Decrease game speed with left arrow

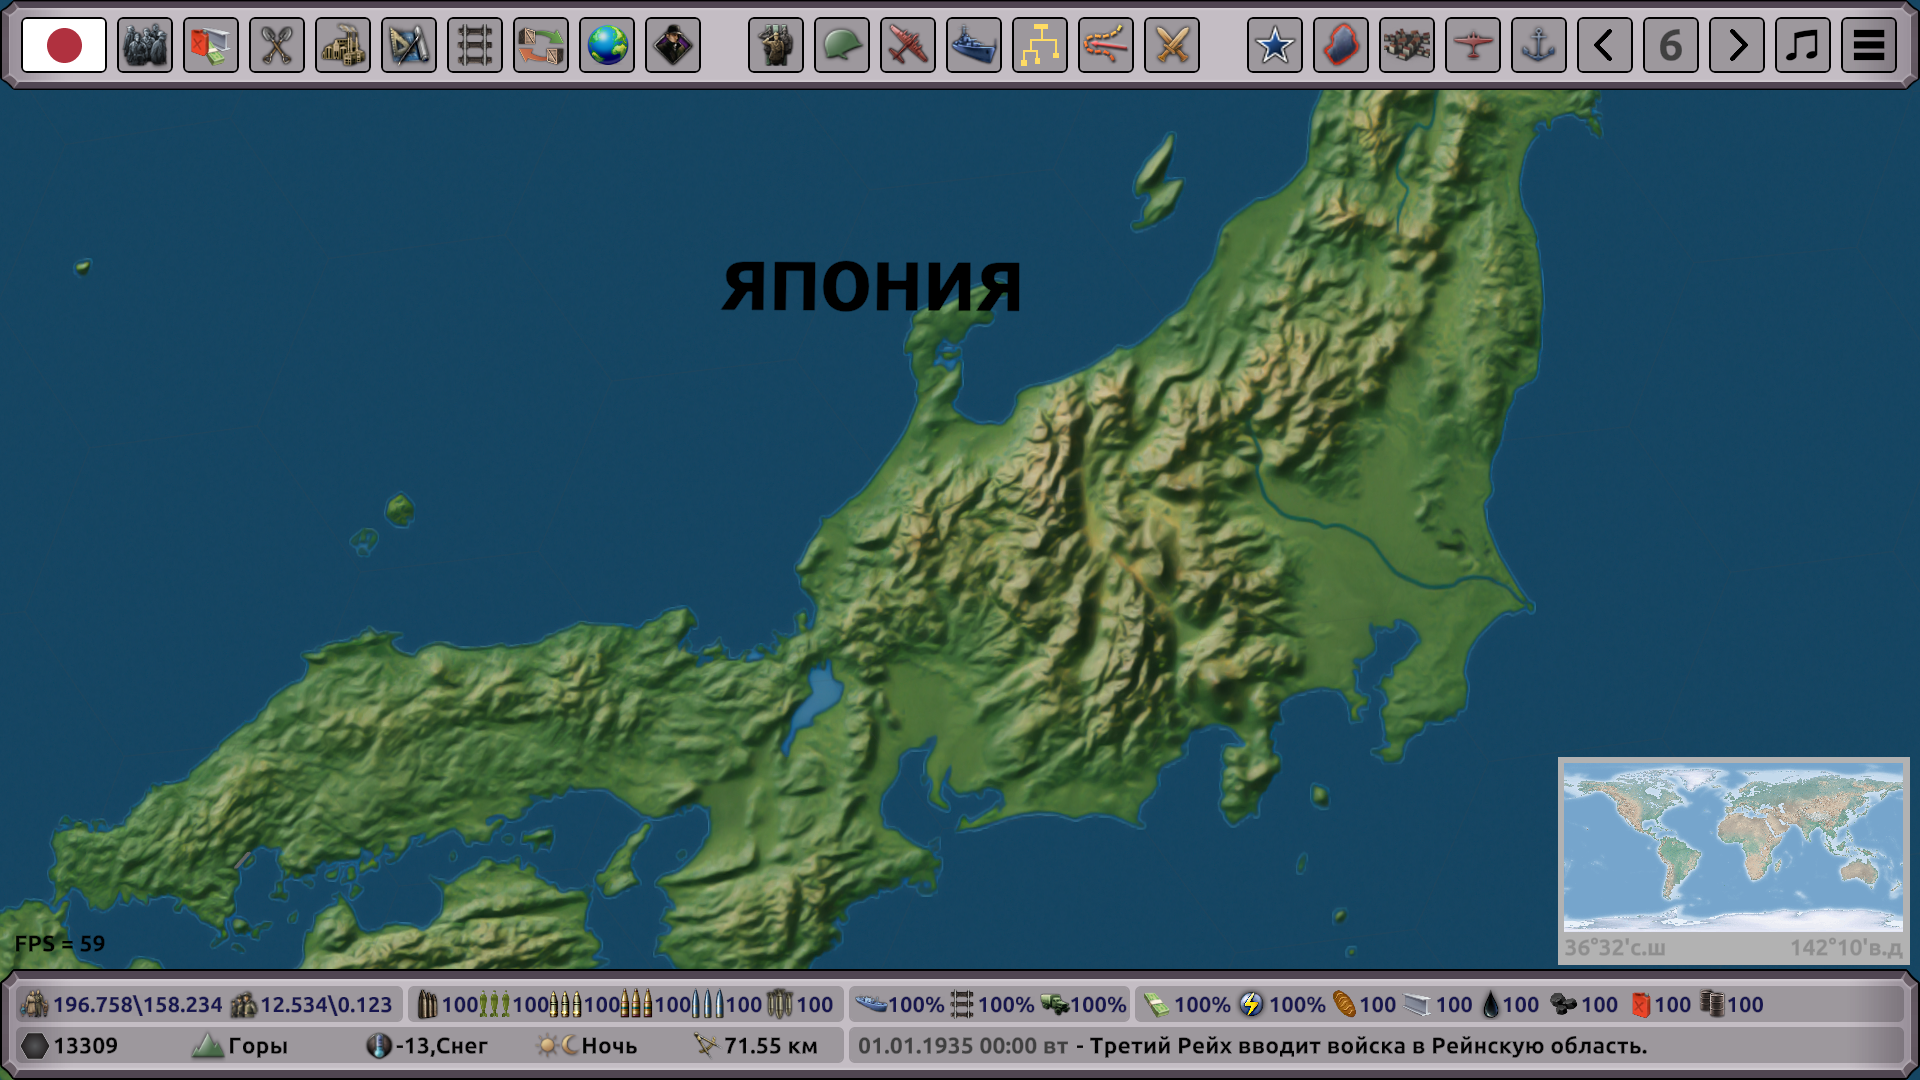point(1605,45)
